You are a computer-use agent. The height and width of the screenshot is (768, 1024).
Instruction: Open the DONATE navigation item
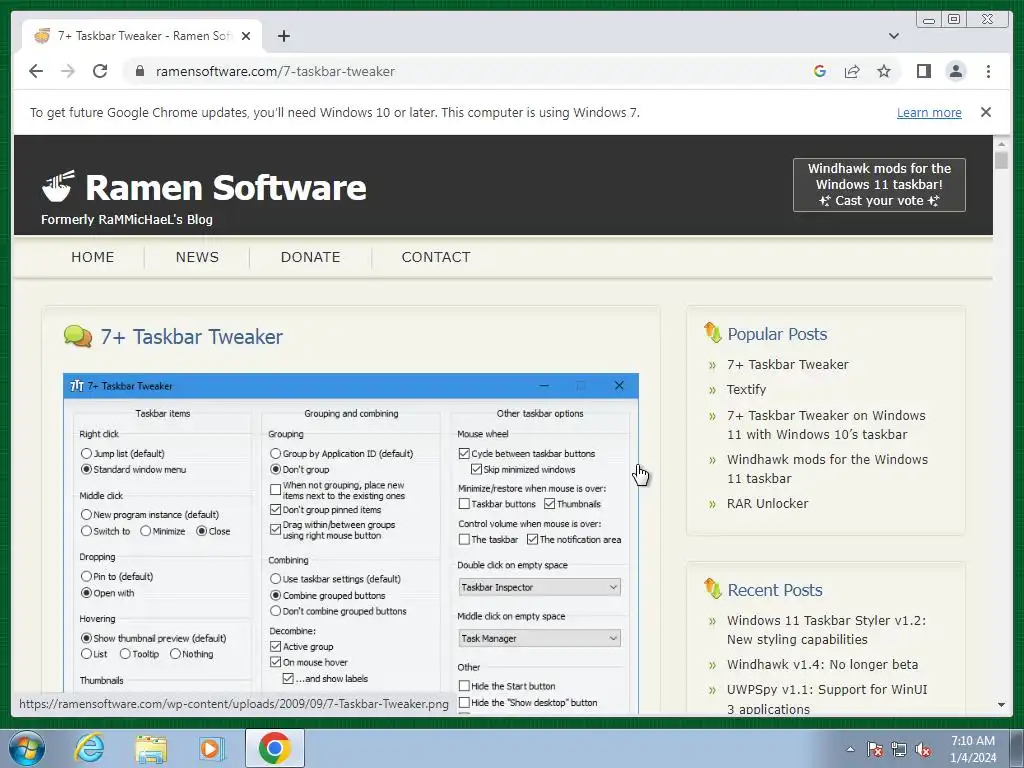click(x=310, y=257)
